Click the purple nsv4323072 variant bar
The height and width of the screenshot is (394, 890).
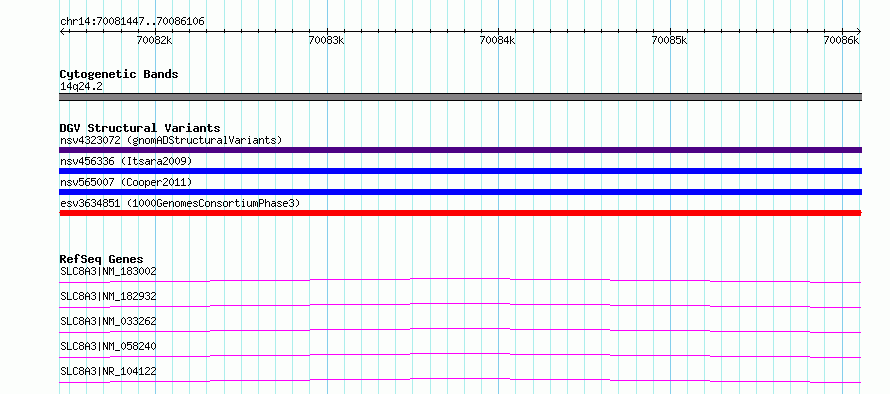click(x=460, y=150)
